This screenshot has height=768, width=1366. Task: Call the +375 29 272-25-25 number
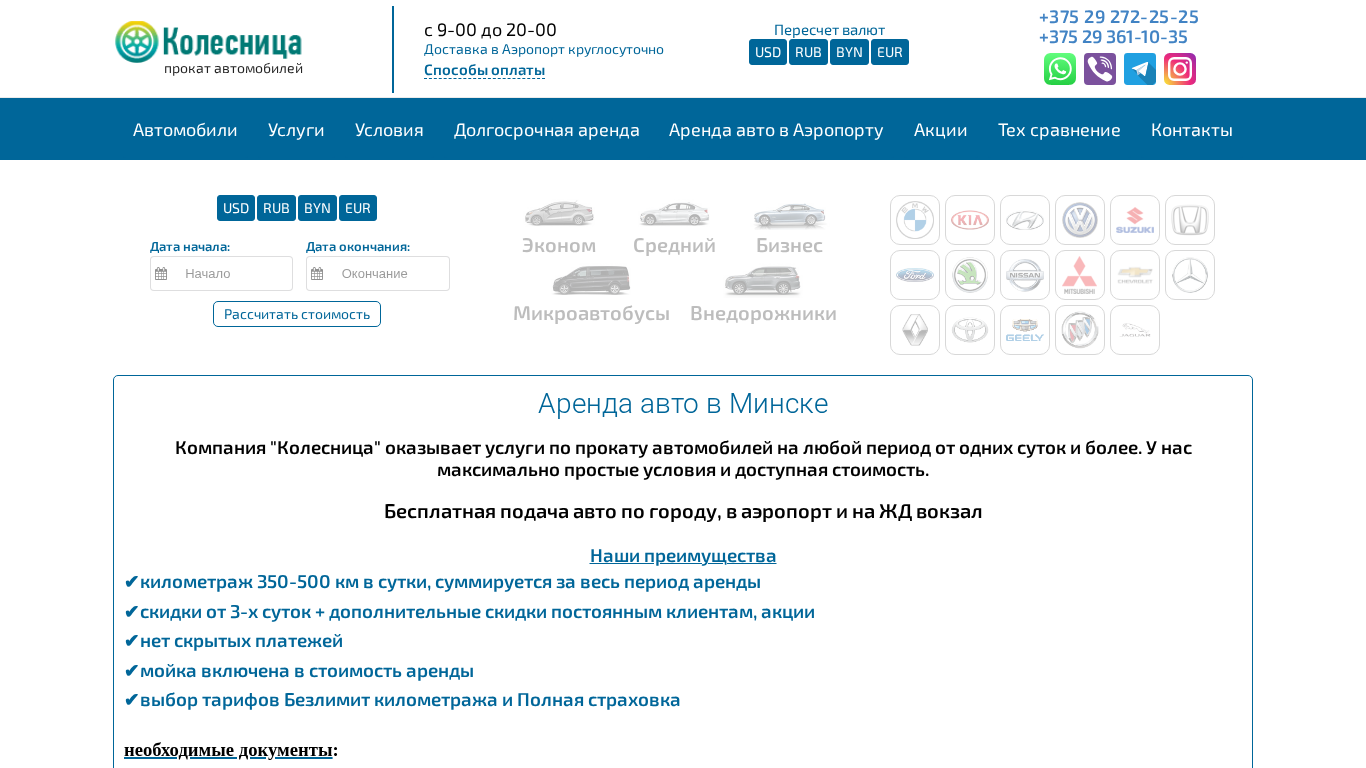(1119, 16)
